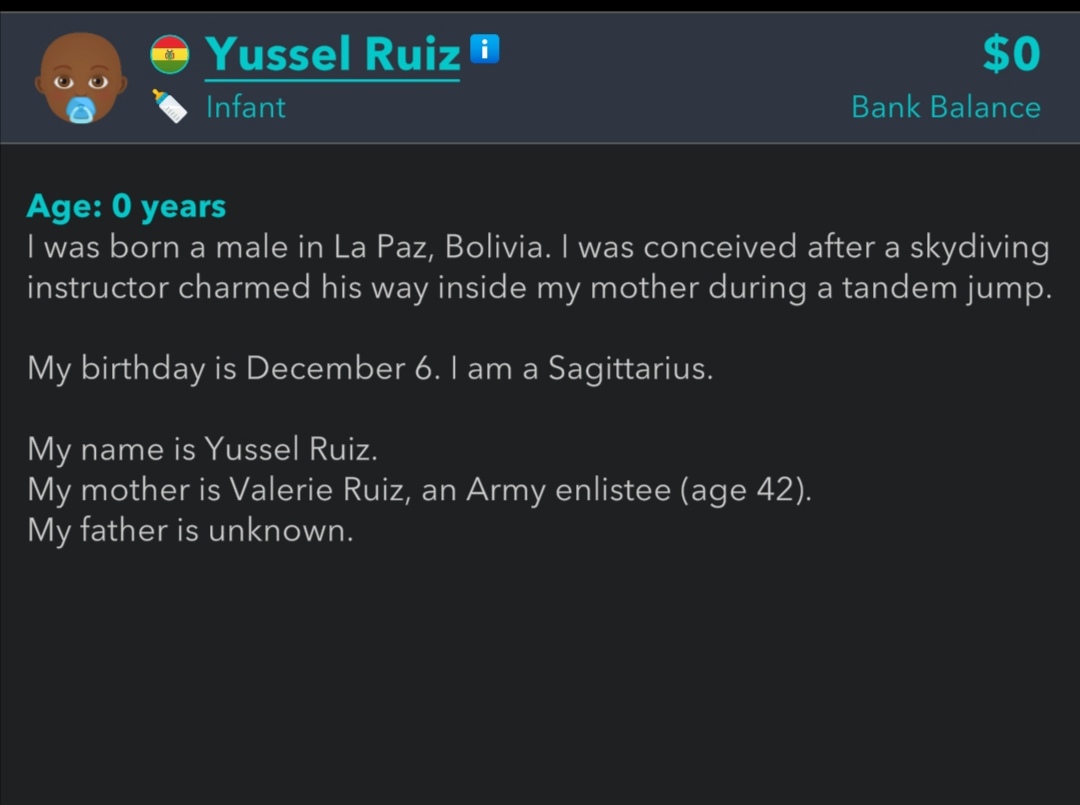Select the Age: 0 years heading
Image resolution: width=1080 pixels, height=805 pixels.
click(126, 206)
